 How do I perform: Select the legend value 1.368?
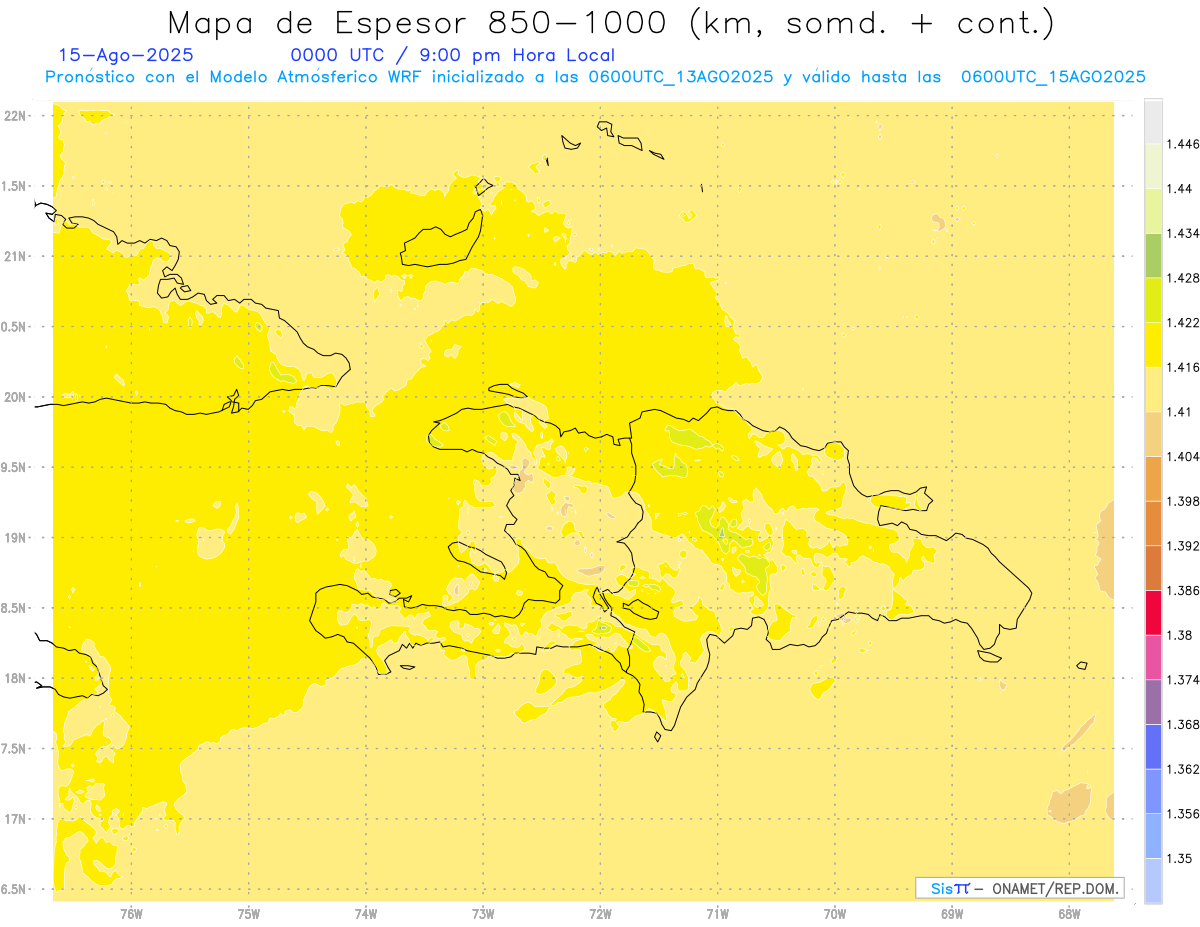pyautogui.click(x=1182, y=724)
